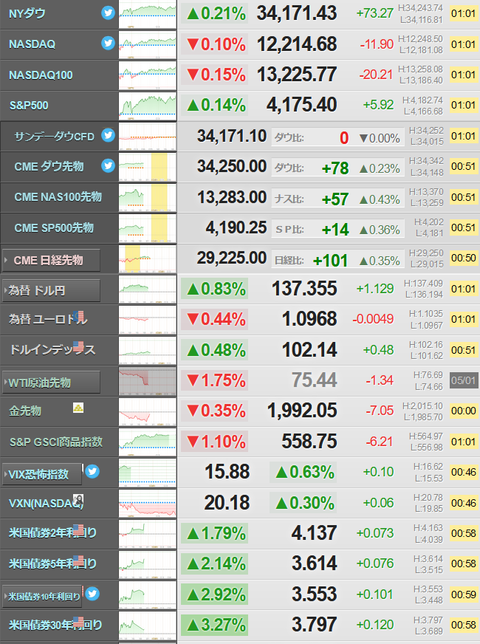Screen dimensions: 480x644
Task: Expand the CME 日経先物 button
Action: click(x=51, y=260)
